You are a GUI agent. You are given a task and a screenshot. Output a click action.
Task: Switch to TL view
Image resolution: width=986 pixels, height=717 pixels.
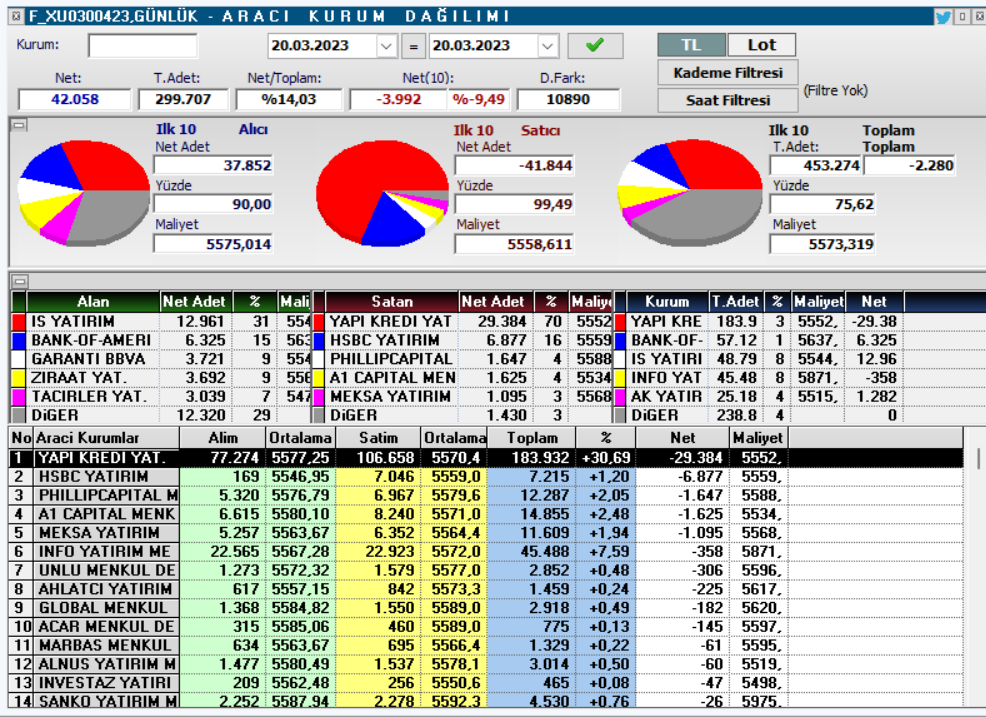(692, 45)
